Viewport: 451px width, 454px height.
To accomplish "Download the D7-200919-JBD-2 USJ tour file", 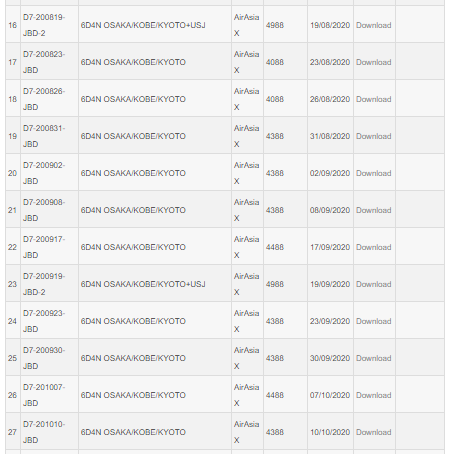I will pyautogui.click(x=373, y=284).
